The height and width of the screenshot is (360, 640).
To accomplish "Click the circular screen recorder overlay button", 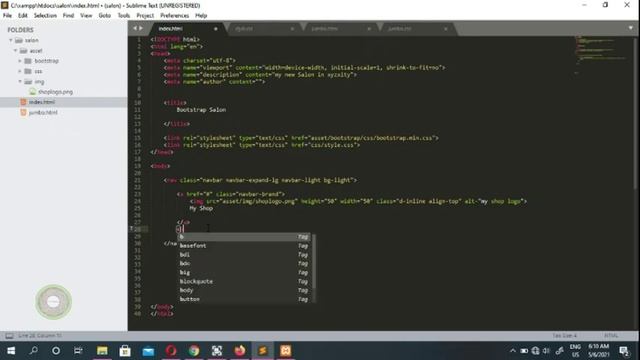I will [53, 302].
